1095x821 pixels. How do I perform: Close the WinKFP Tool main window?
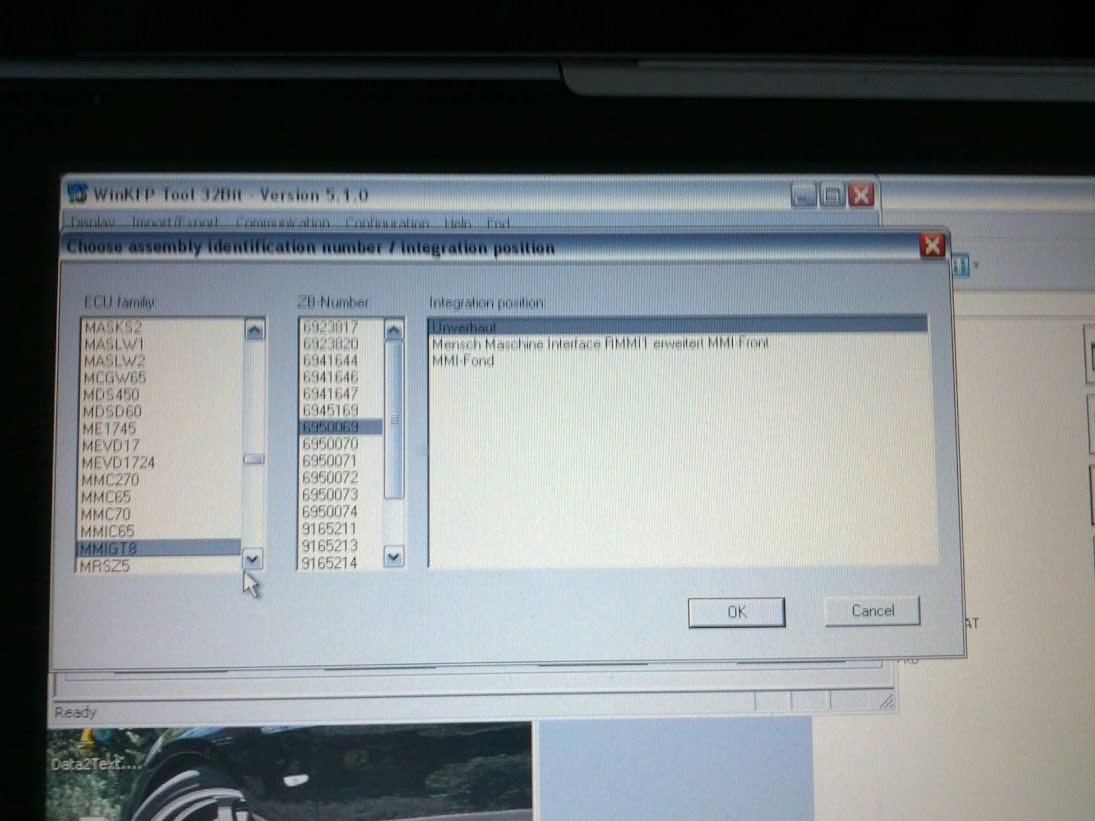tap(861, 195)
